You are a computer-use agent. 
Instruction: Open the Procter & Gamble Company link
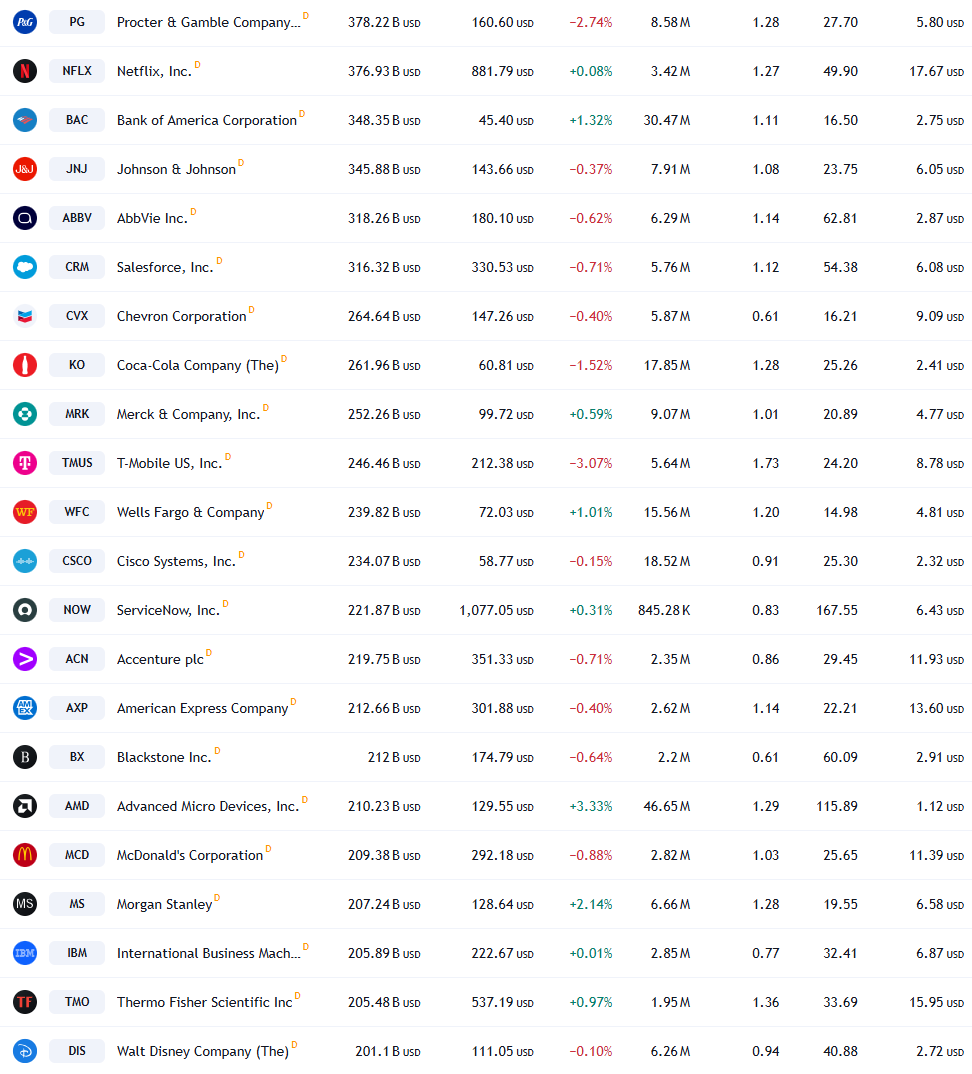(208, 23)
